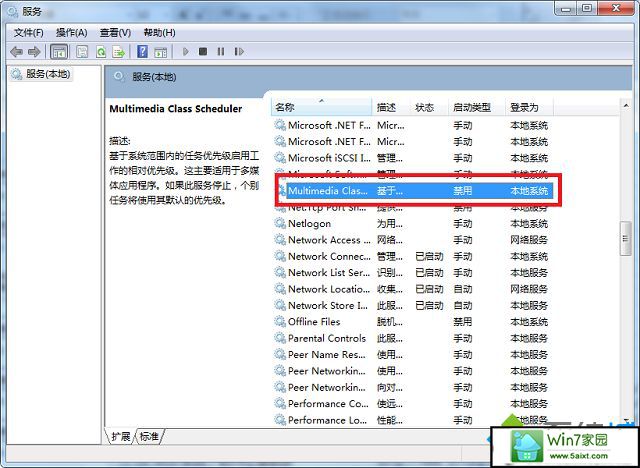The height and width of the screenshot is (468, 640).
Task: Open the 操作(A) menu
Action: pyautogui.click(x=71, y=33)
